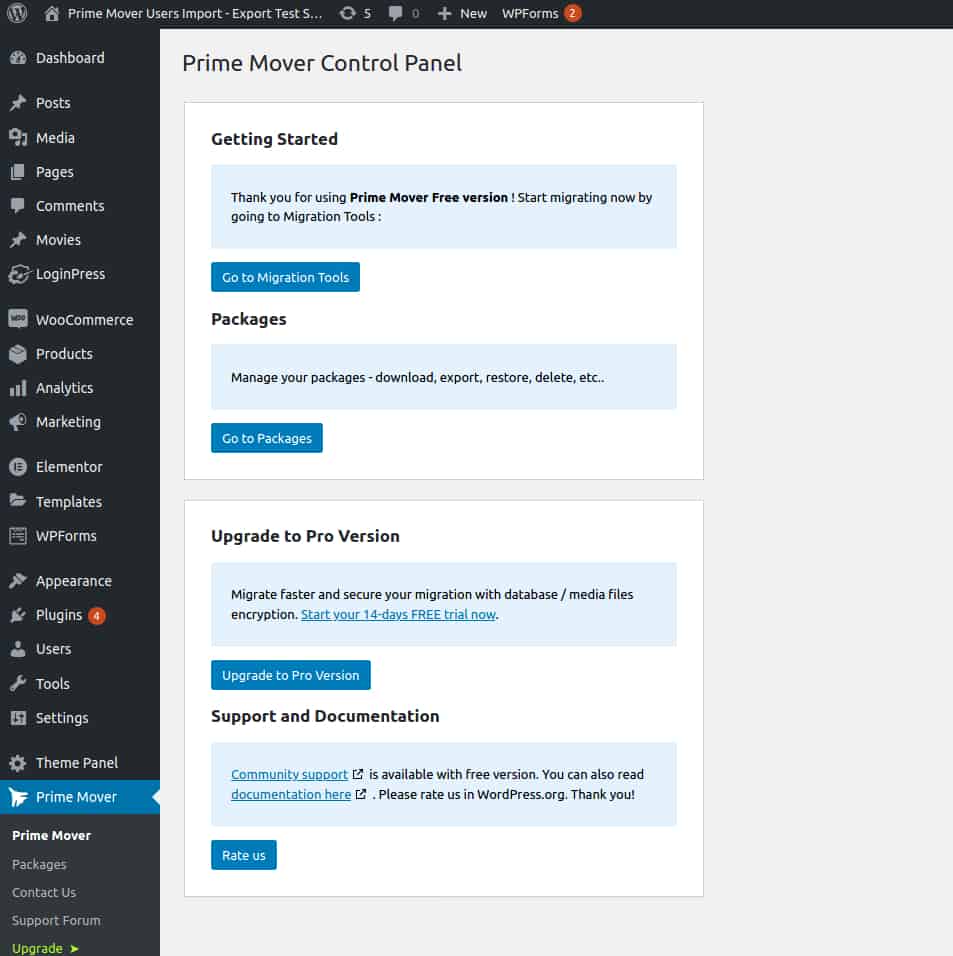
Task: Click the Tools wrench icon
Action: click(x=18, y=683)
